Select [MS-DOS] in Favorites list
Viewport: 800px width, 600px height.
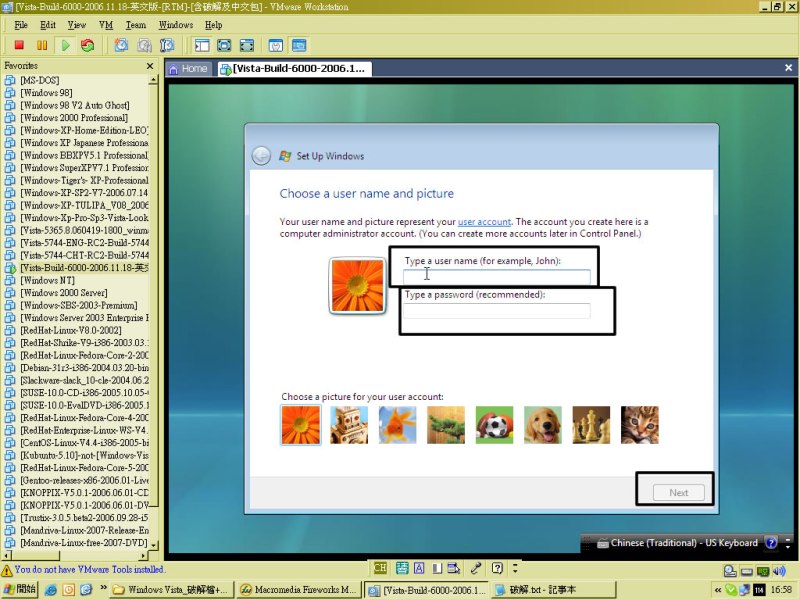pos(40,80)
